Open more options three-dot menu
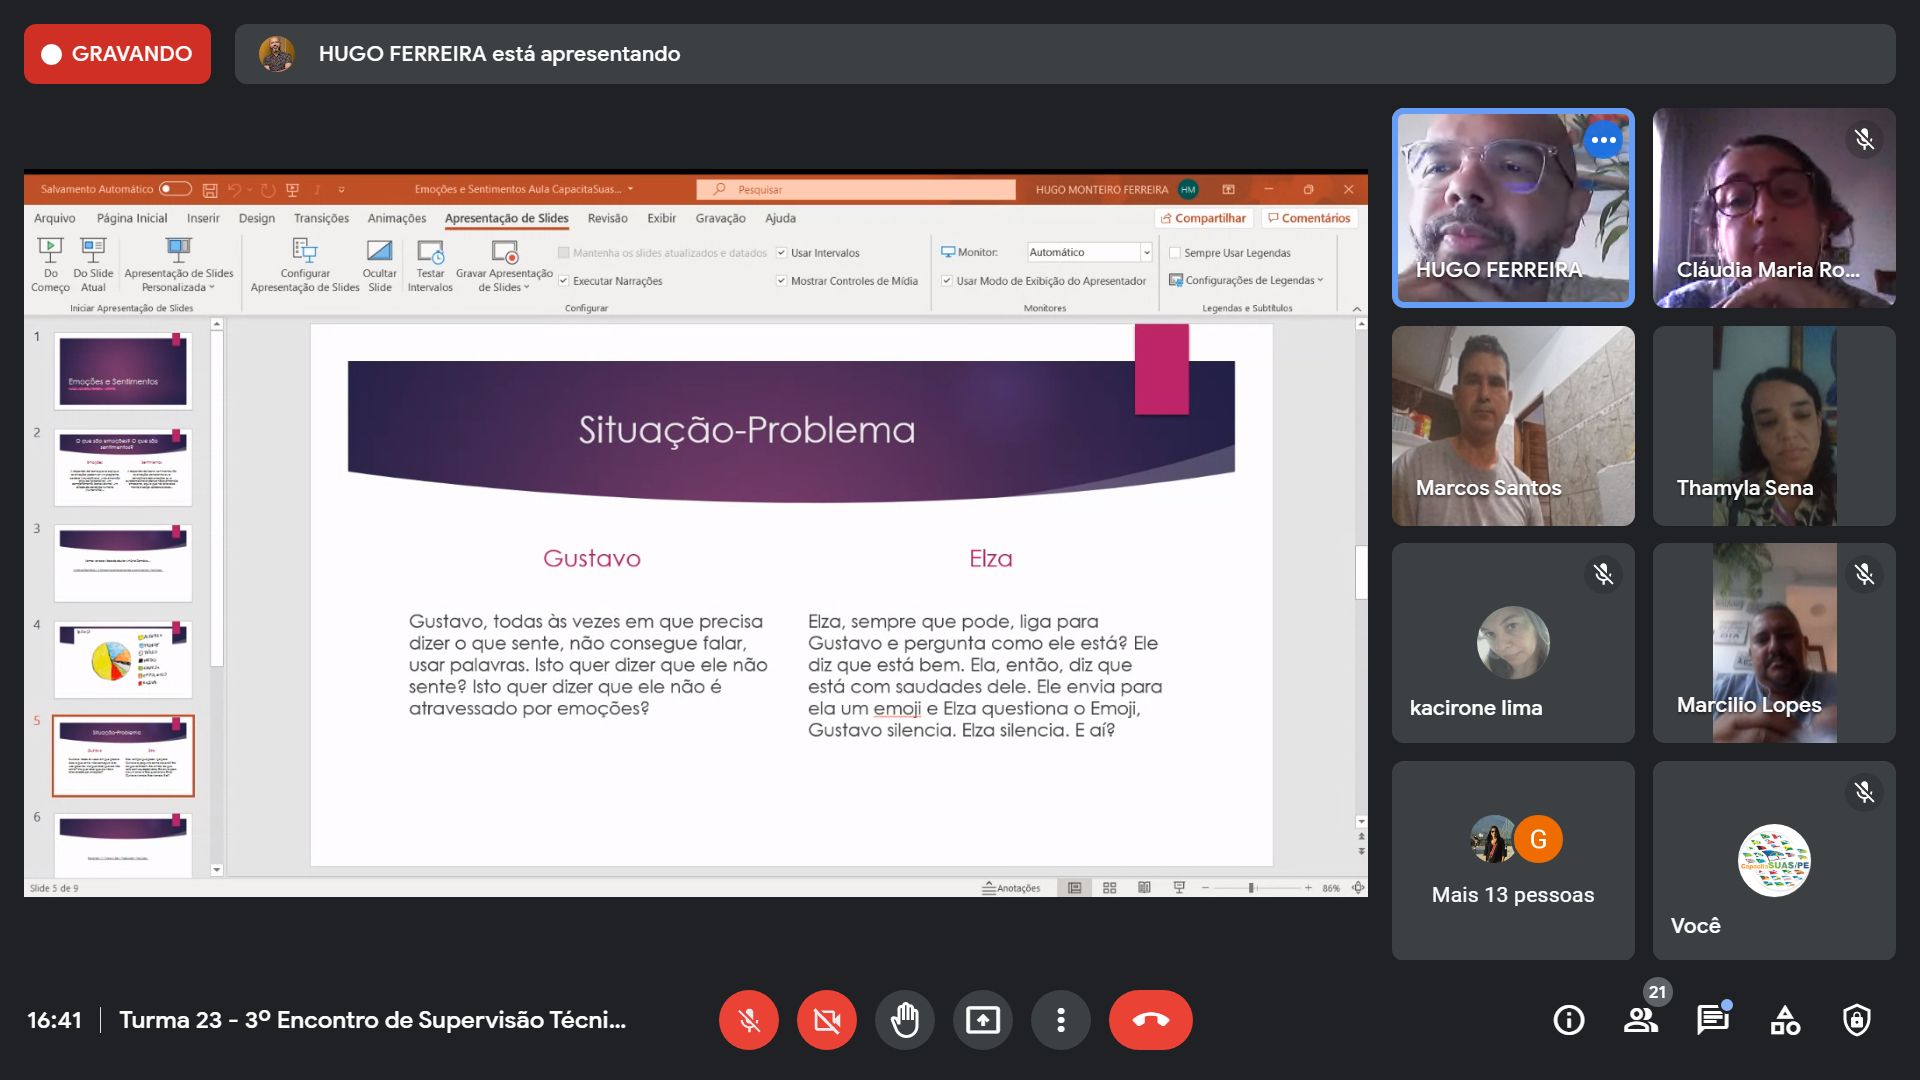 pos(1060,1020)
